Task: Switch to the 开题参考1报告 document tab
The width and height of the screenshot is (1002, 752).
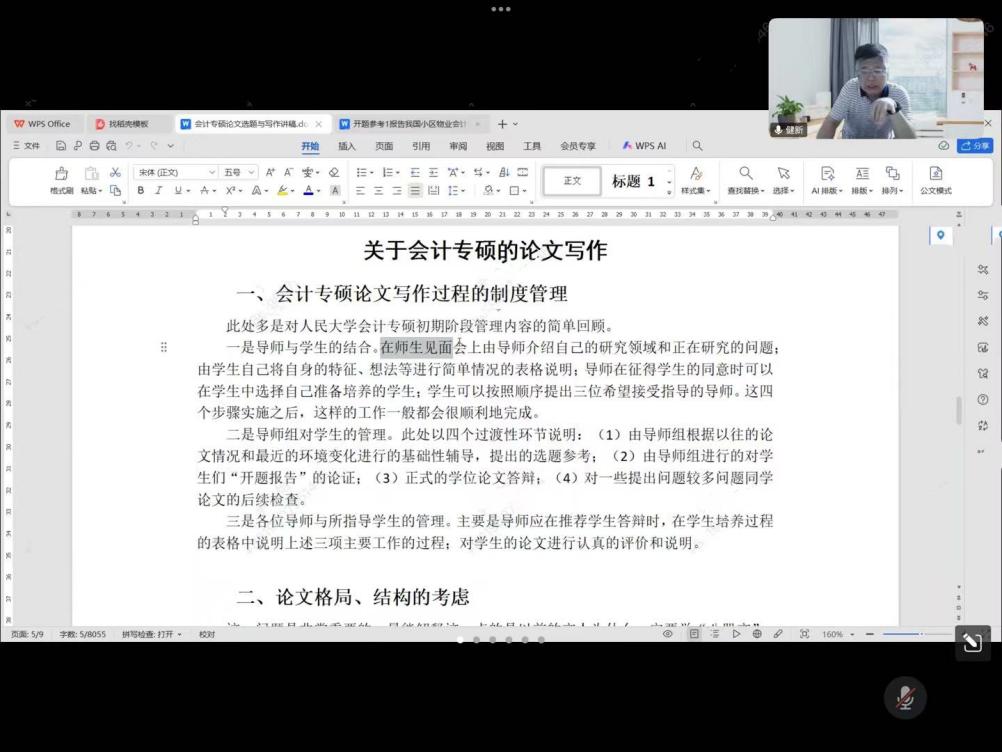Action: coord(408,124)
